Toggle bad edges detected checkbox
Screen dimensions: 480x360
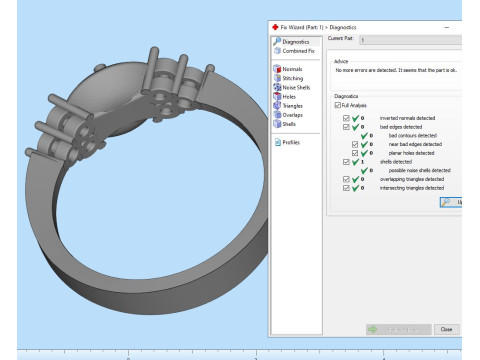click(x=346, y=127)
